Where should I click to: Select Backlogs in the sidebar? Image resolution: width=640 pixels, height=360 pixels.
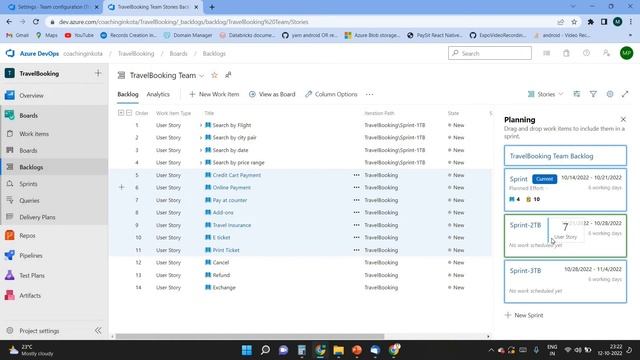[31, 167]
